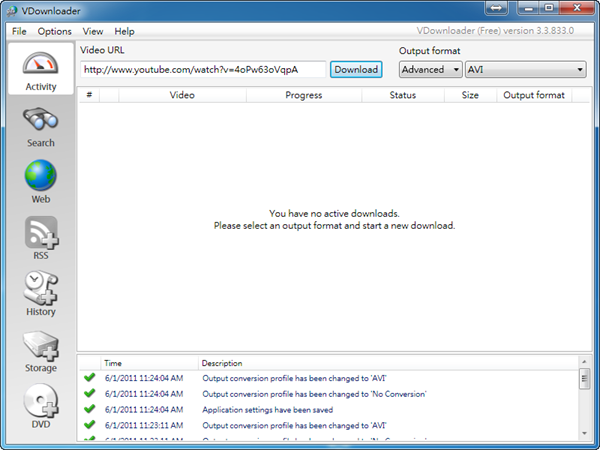Image resolution: width=600 pixels, height=450 pixels.
Task: Focus the Video URL input field
Action: tap(203, 70)
